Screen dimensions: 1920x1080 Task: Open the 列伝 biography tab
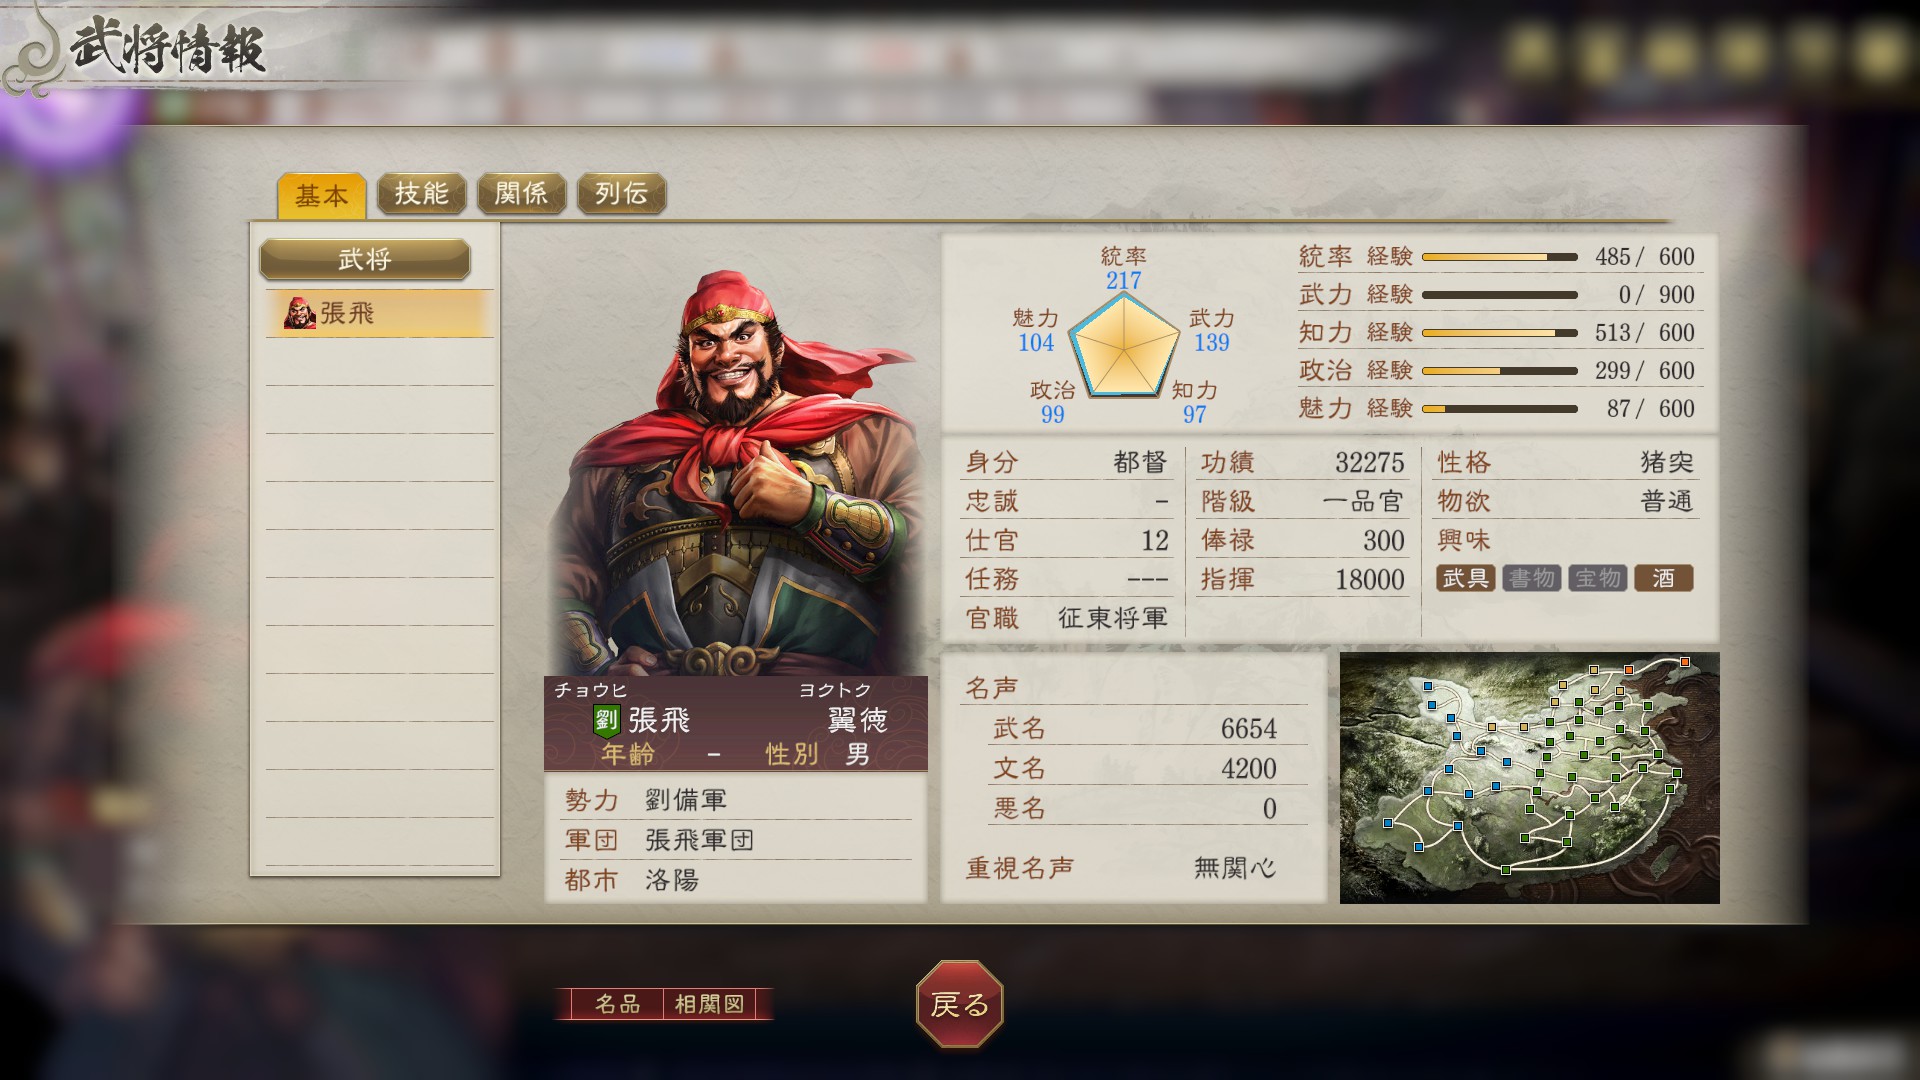click(621, 193)
